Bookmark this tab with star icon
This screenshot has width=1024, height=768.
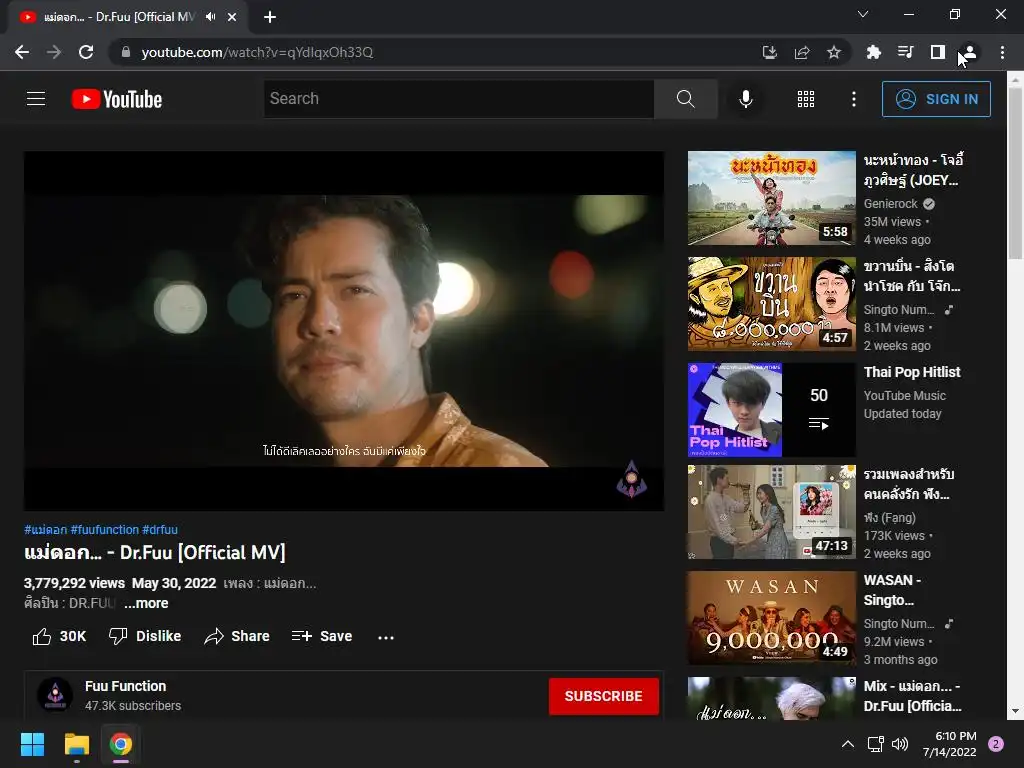click(x=834, y=52)
